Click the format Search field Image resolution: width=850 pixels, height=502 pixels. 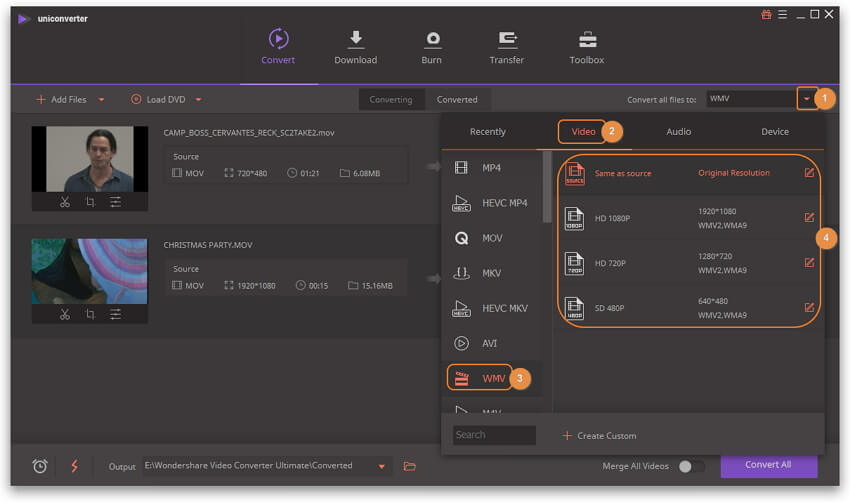coord(494,435)
